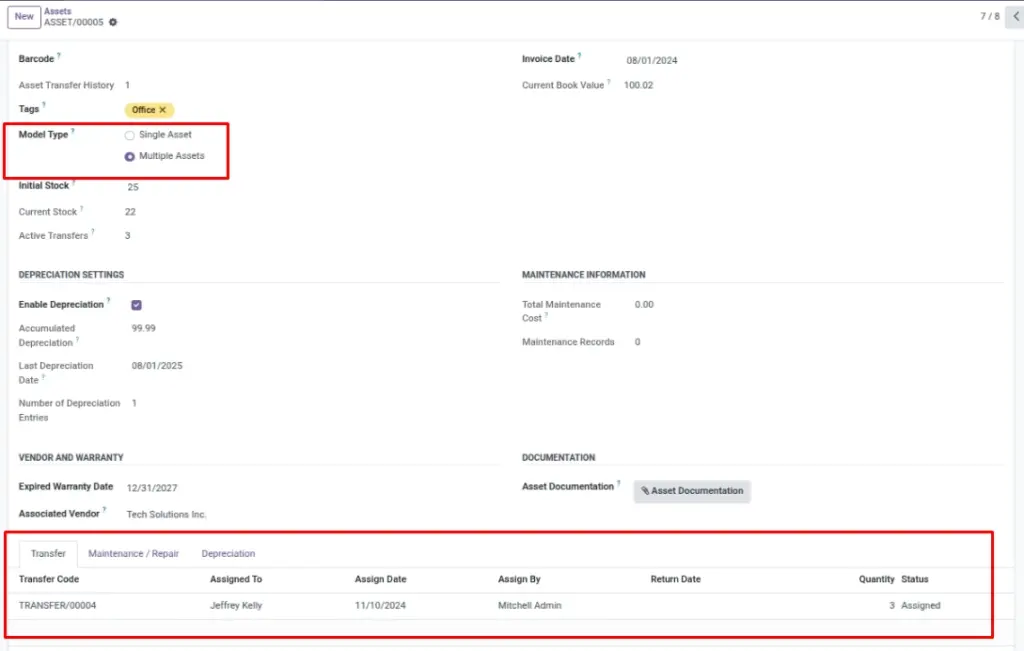Click the Jeffrey Kelly cell

click(x=236, y=606)
